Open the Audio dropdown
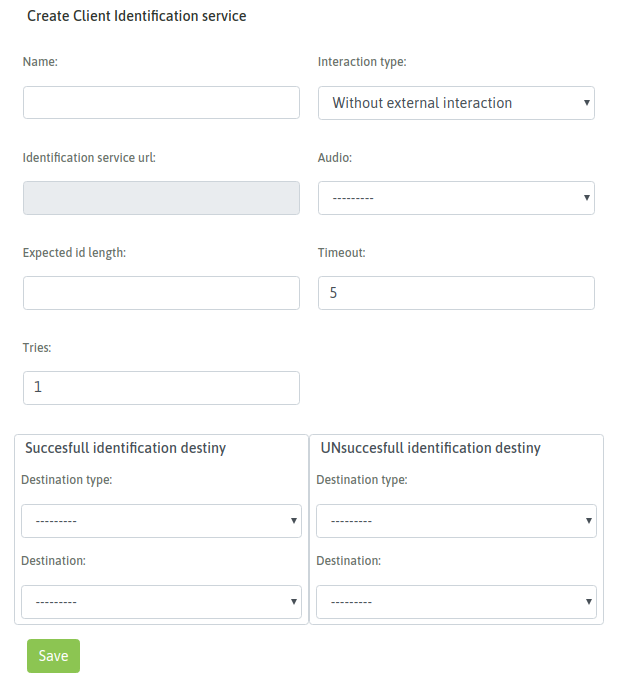 coord(456,198)
